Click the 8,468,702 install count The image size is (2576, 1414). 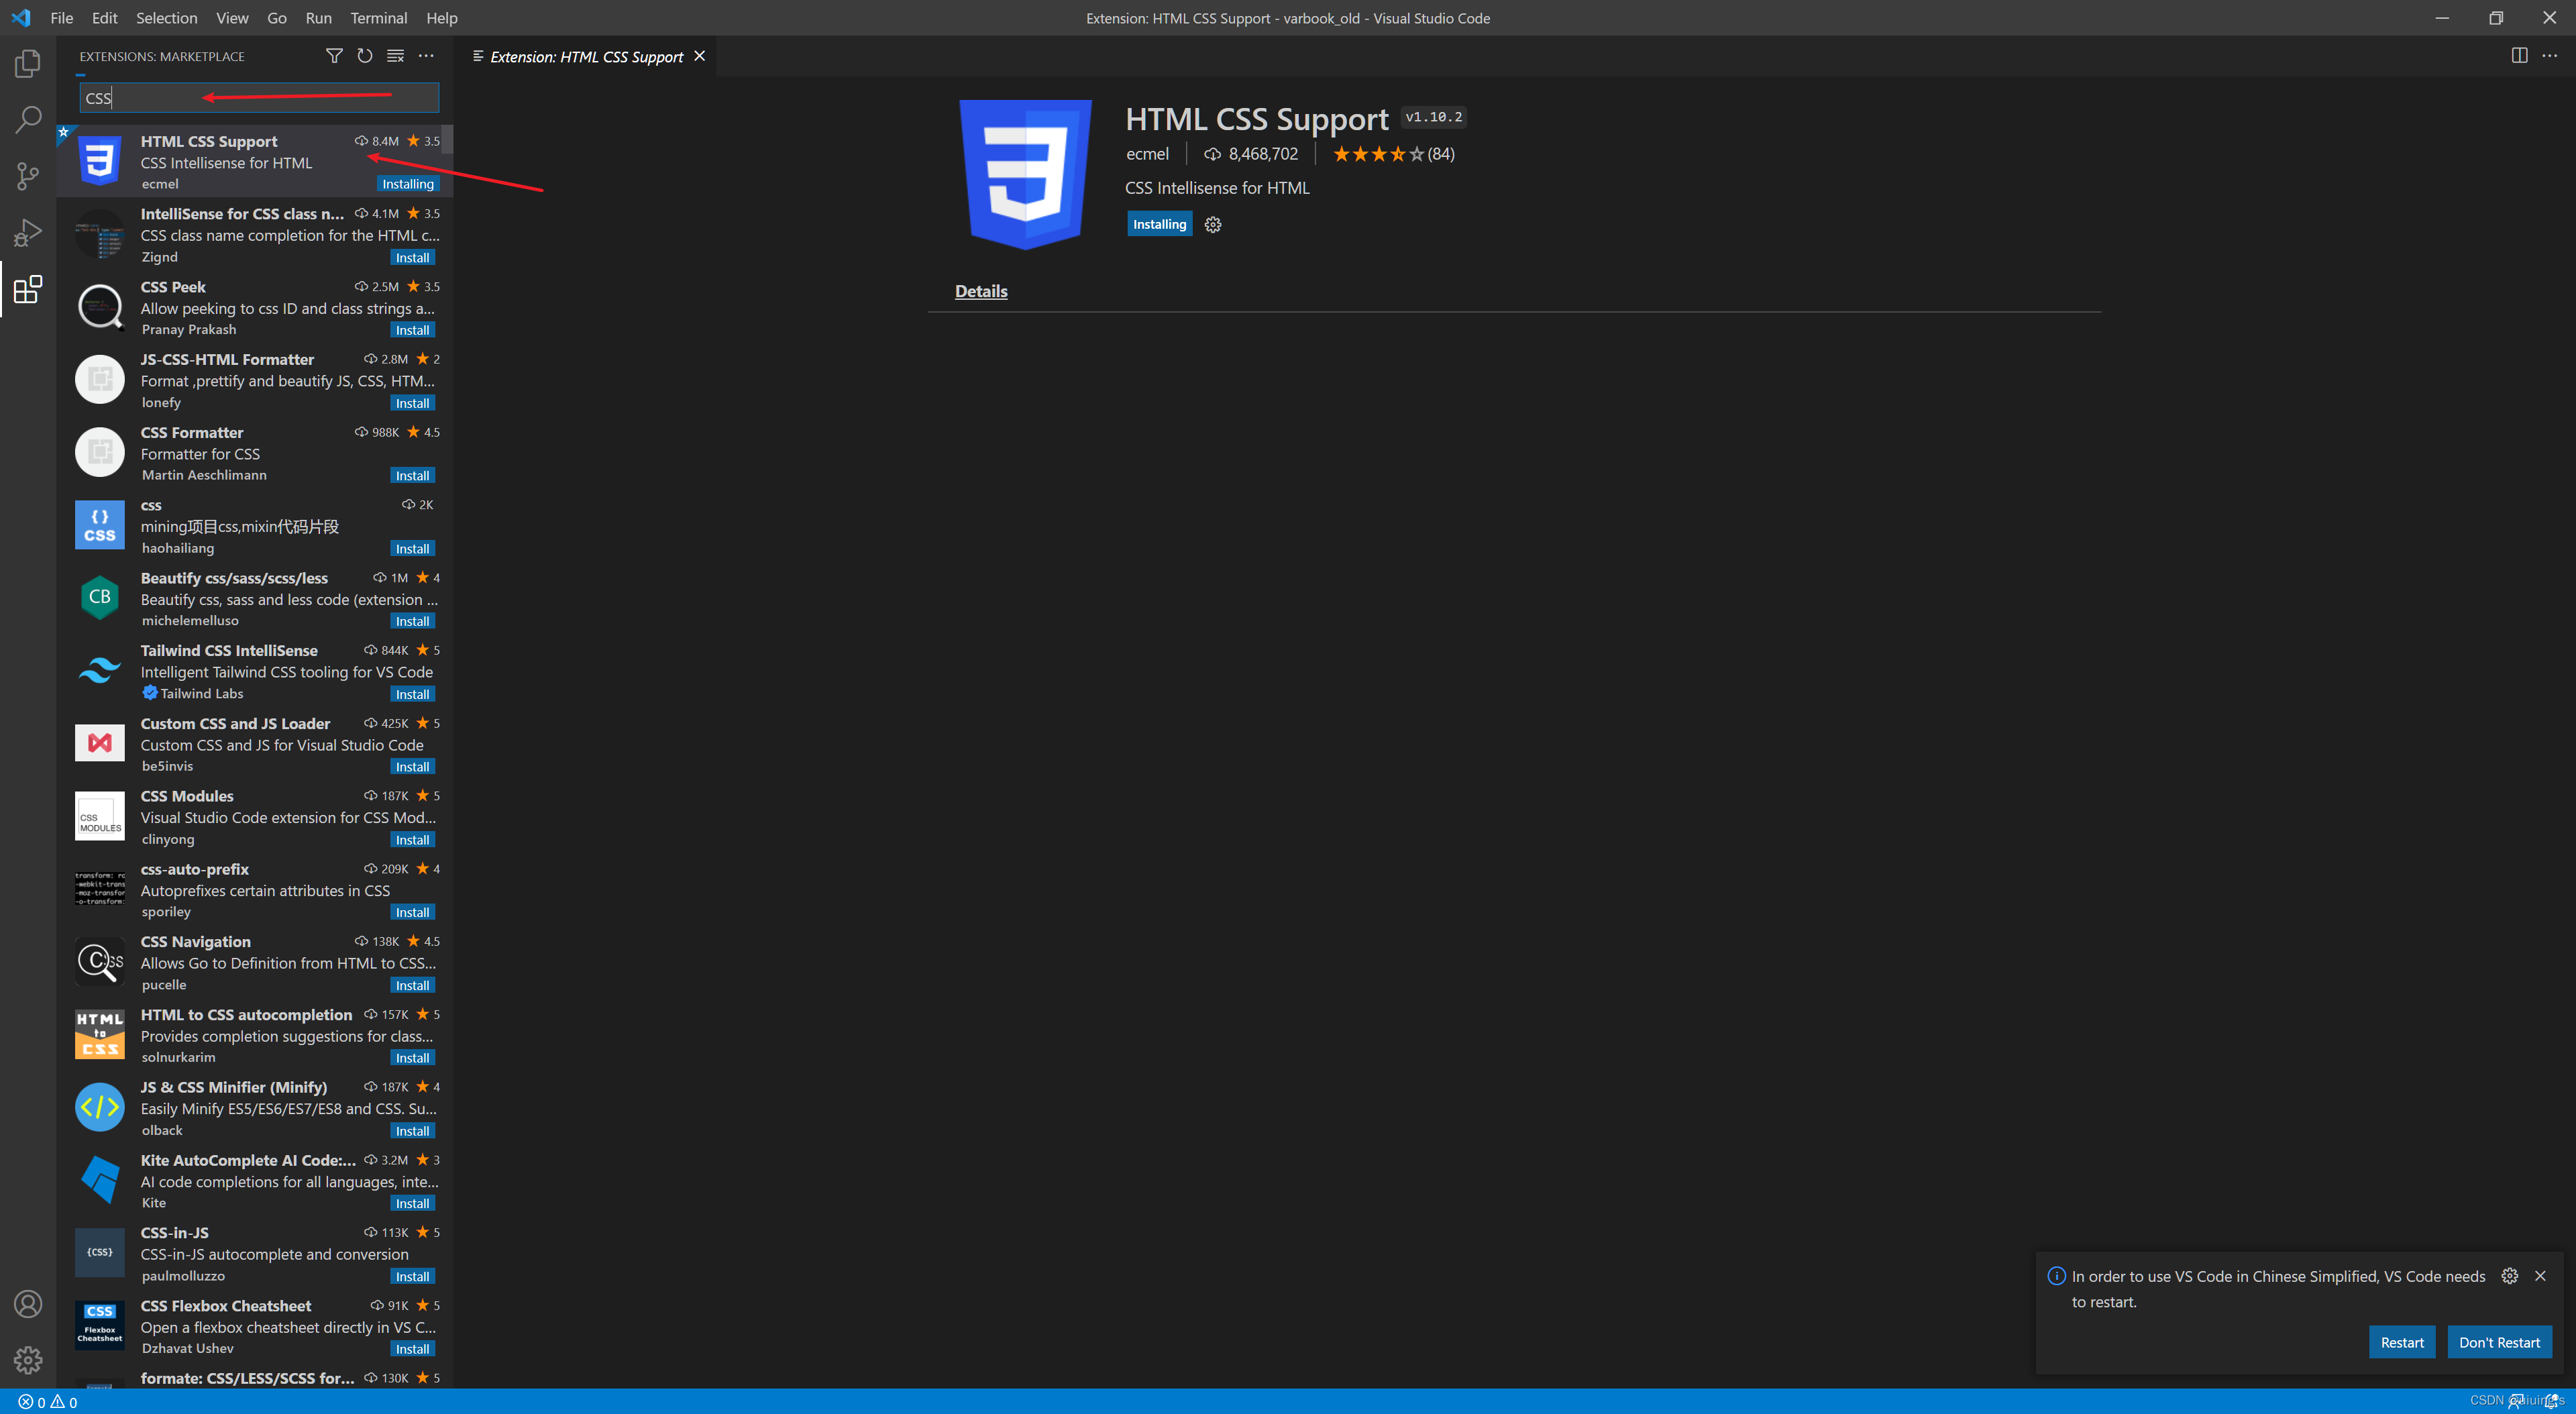click(1251, 154)
